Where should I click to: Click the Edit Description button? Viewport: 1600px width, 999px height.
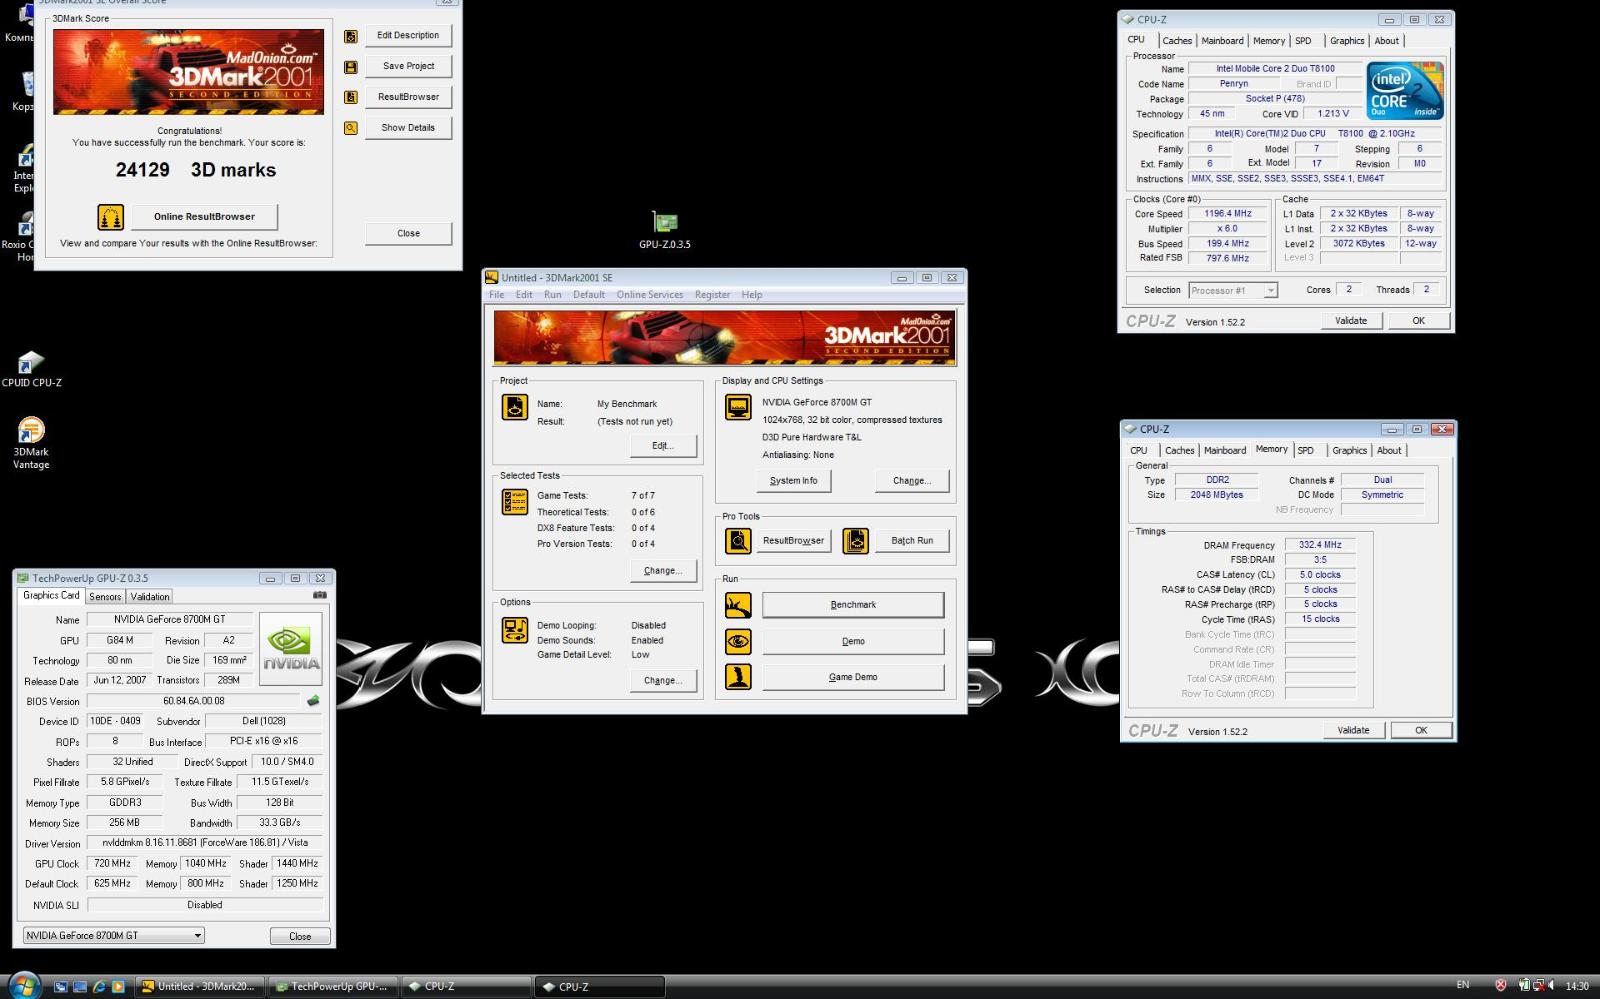408,36
